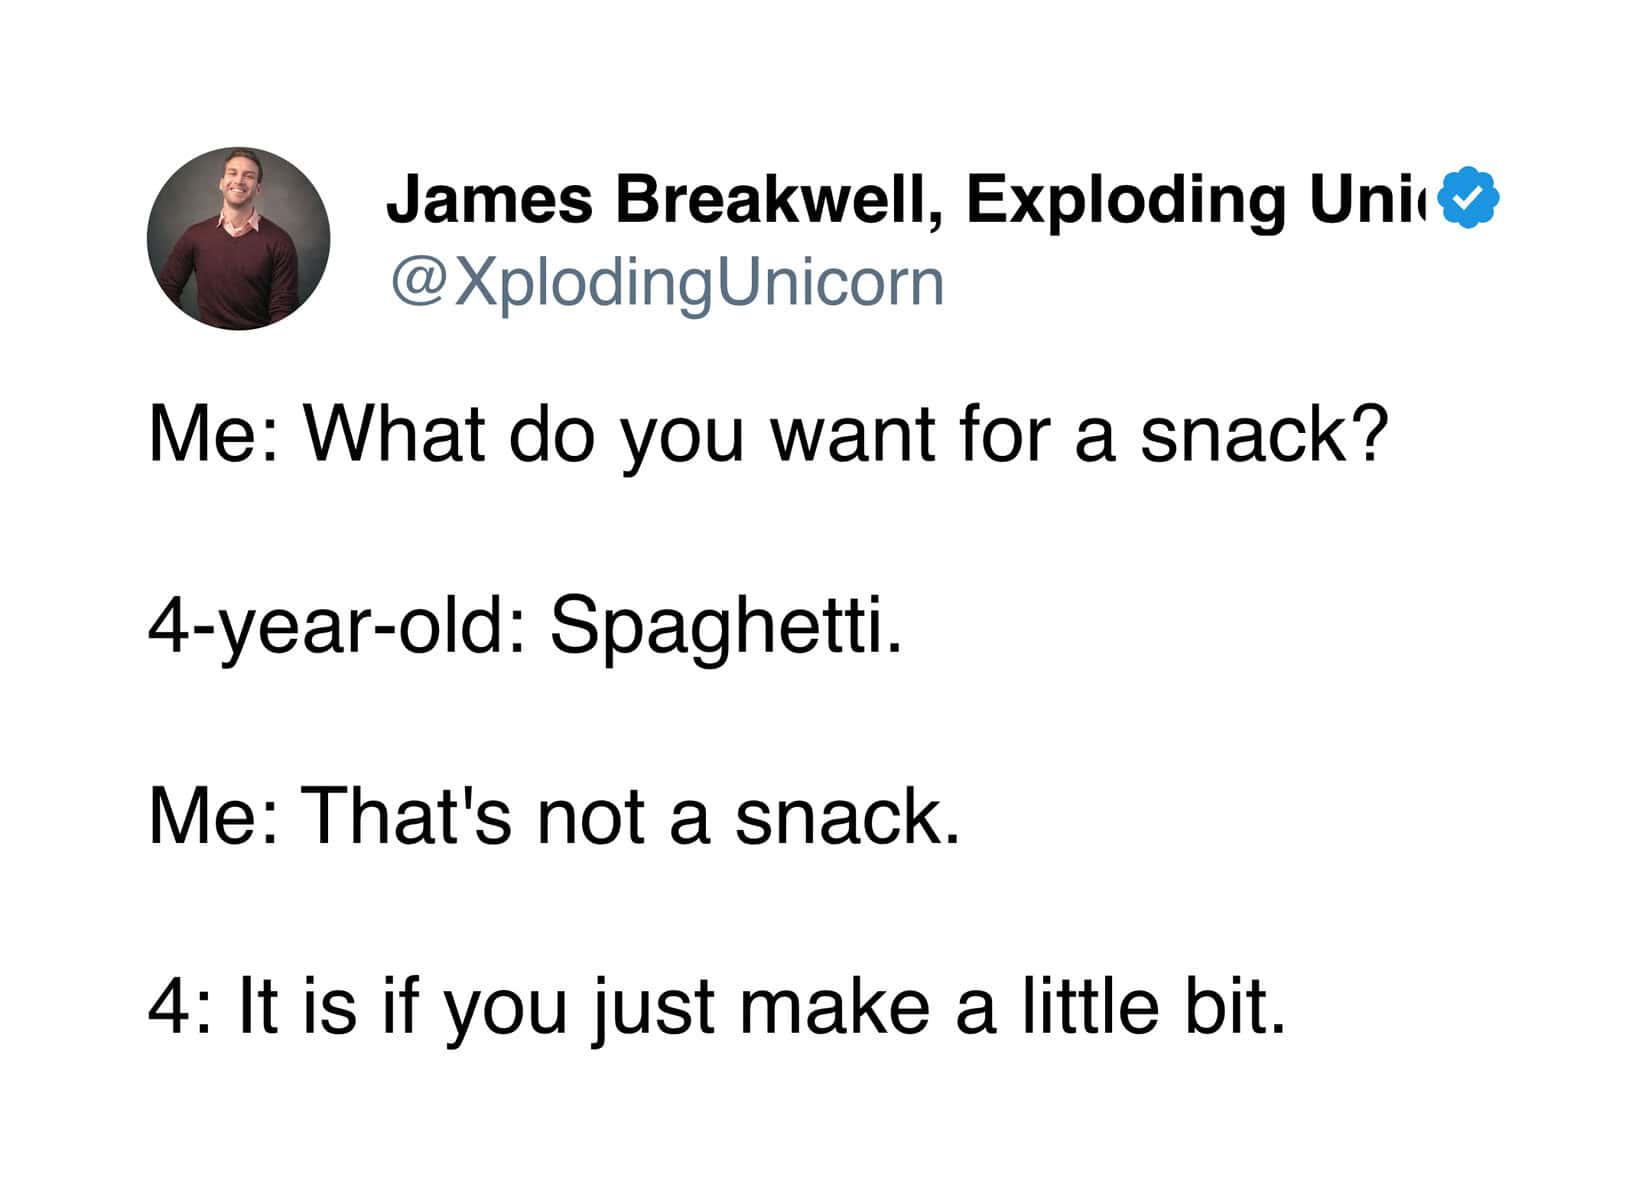The height and width of the screenshot is (1201, 1652).
Task: Click the word "make" in the last line
Action: [836, 1006]
